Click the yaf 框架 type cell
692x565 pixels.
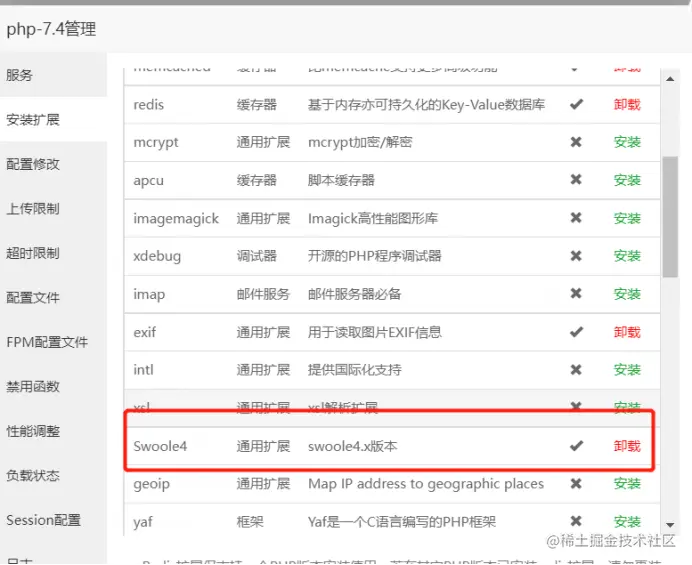[x=250, y=522]
